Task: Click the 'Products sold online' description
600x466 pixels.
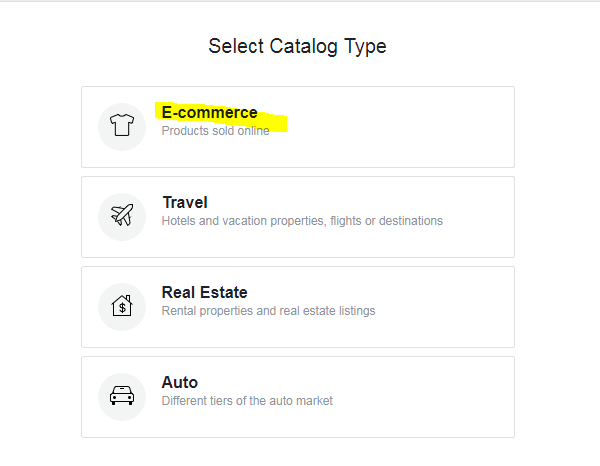Action: (x=215, y=131)
